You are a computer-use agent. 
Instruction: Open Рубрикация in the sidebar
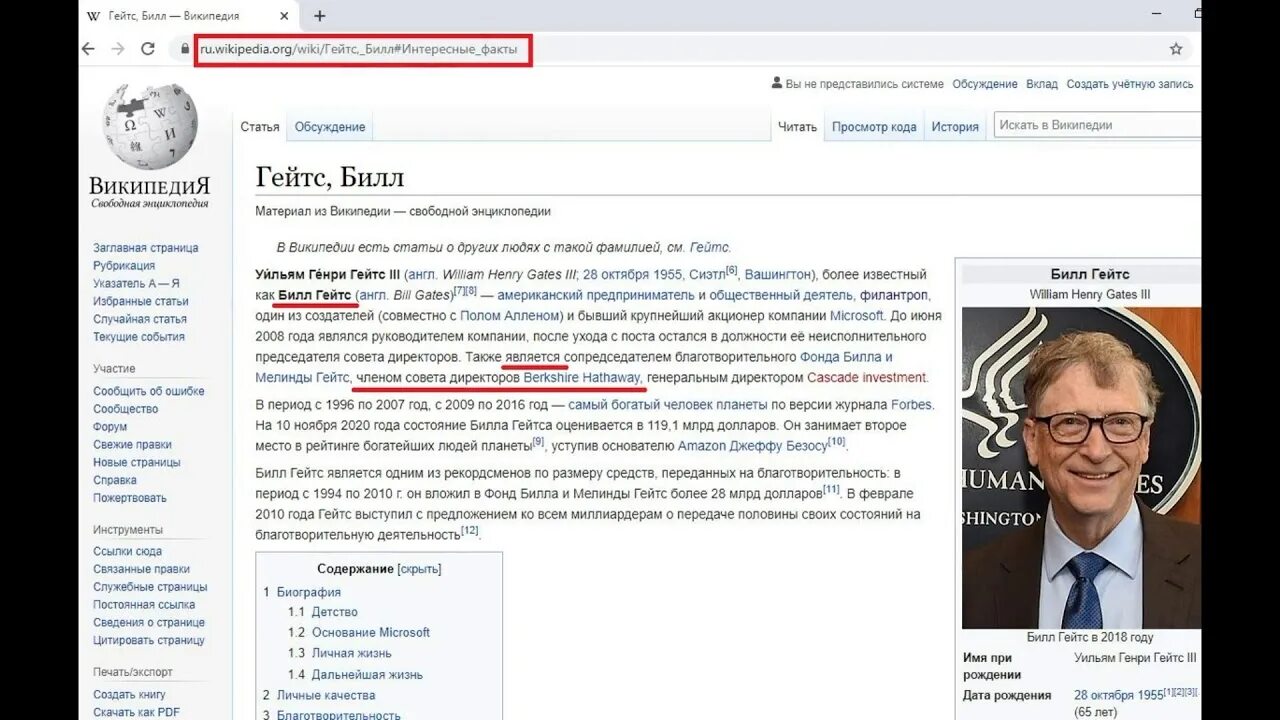(124, 266)
